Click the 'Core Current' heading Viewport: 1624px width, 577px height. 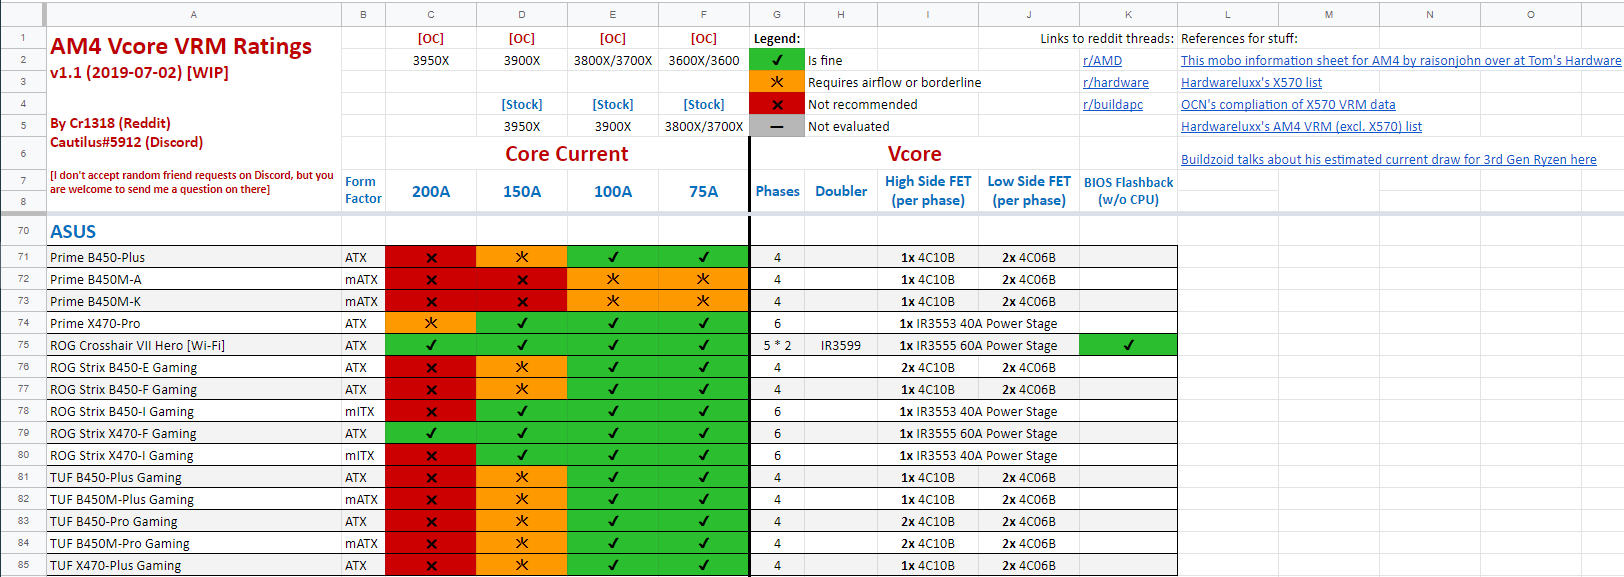(x=567, y=154)
